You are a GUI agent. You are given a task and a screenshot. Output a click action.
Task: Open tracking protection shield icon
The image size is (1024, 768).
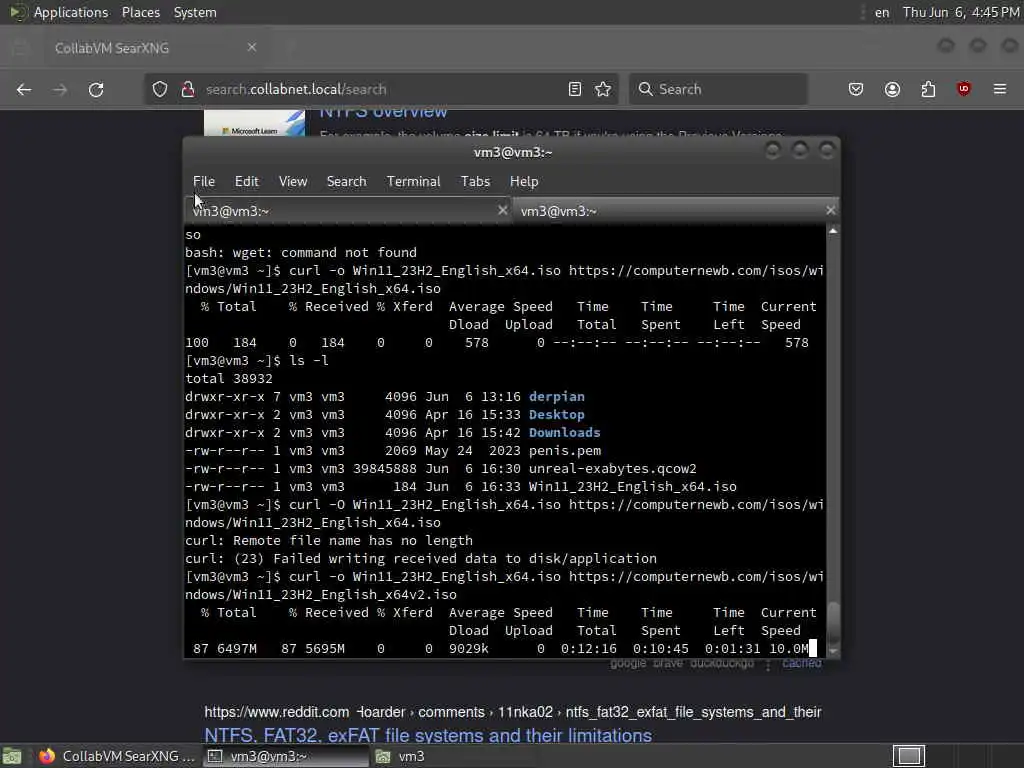(159, 89)
